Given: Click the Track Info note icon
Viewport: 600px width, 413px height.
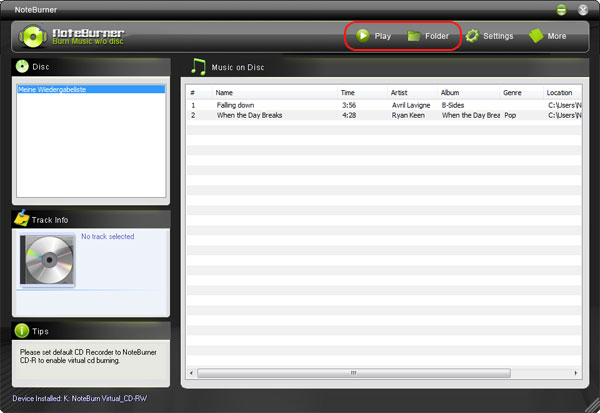Looking at the screenshot, I should coord(22,218).
